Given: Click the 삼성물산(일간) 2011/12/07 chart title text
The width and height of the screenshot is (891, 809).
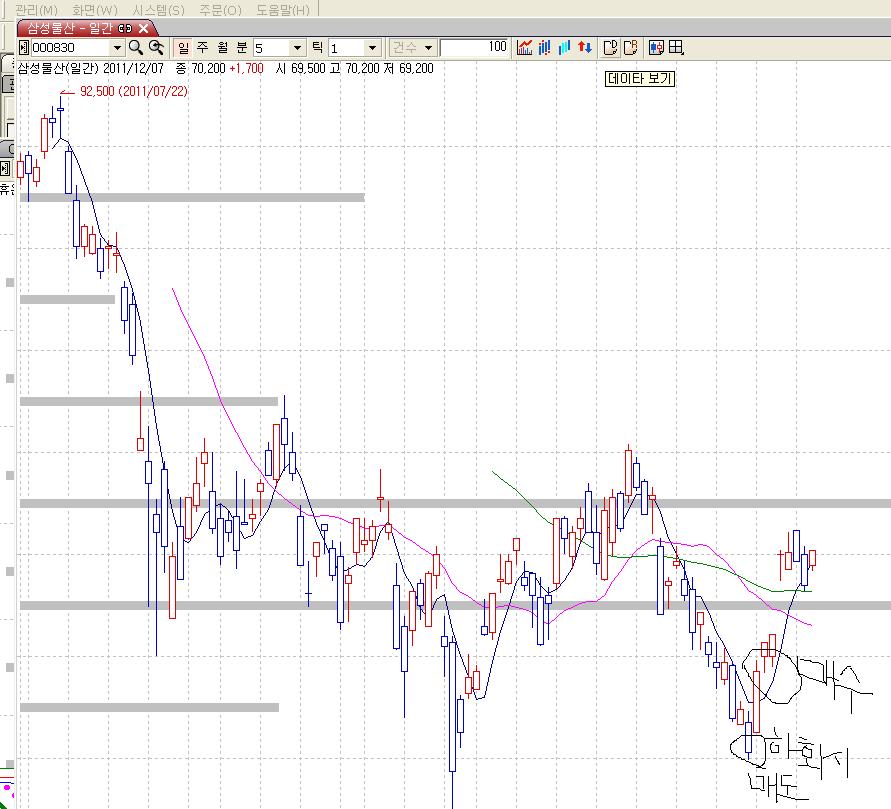Looking at the screenshot, I should coord(90,69).
